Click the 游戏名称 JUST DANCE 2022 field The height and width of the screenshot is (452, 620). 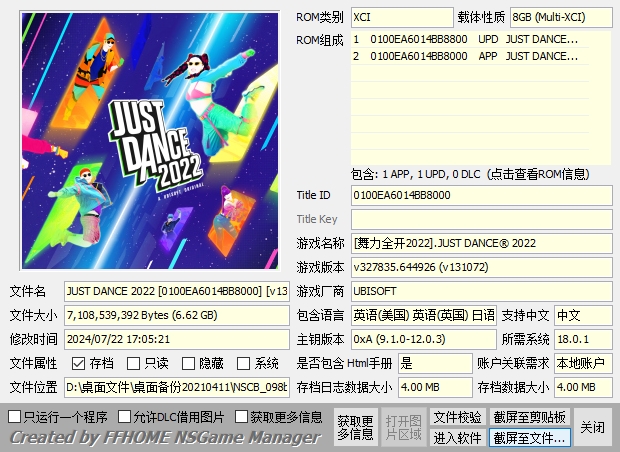click(482, 243)
